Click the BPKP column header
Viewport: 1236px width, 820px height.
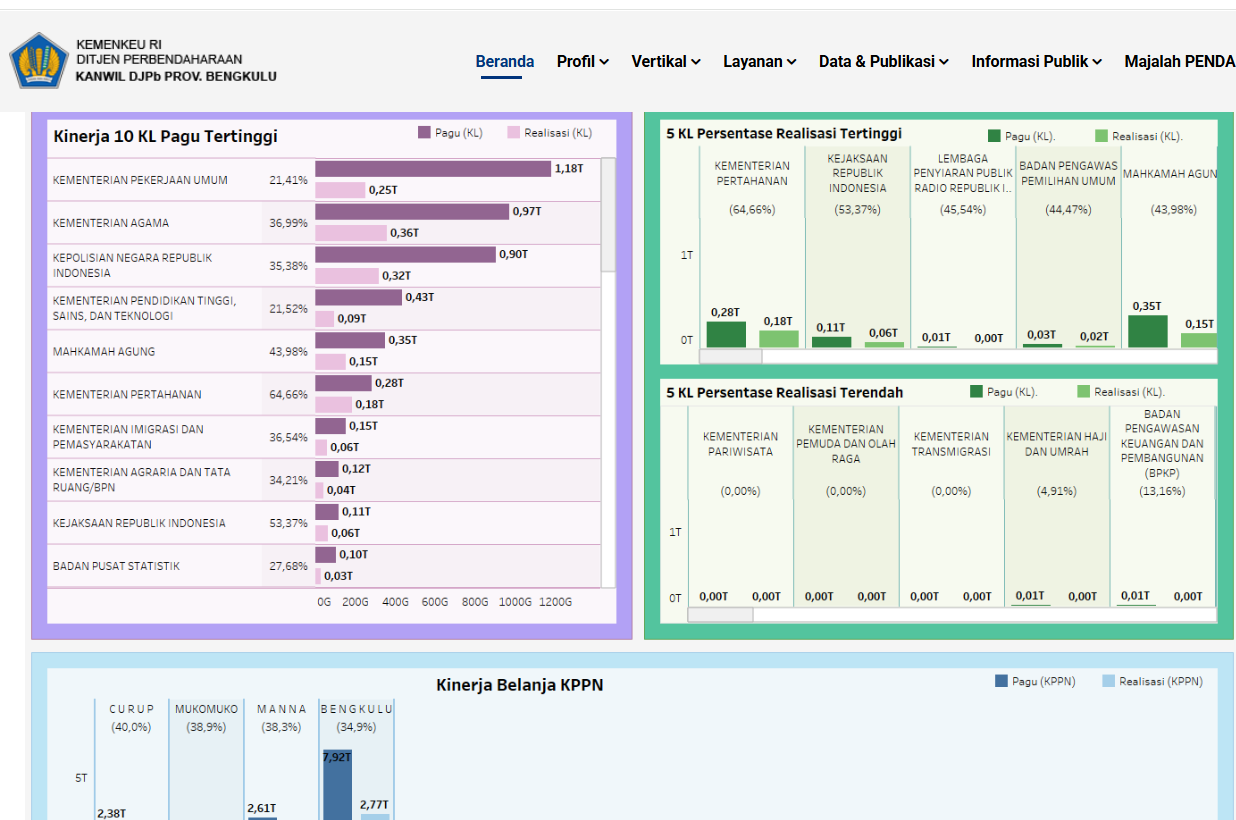pyautogui.click(x=1162, y=443)
